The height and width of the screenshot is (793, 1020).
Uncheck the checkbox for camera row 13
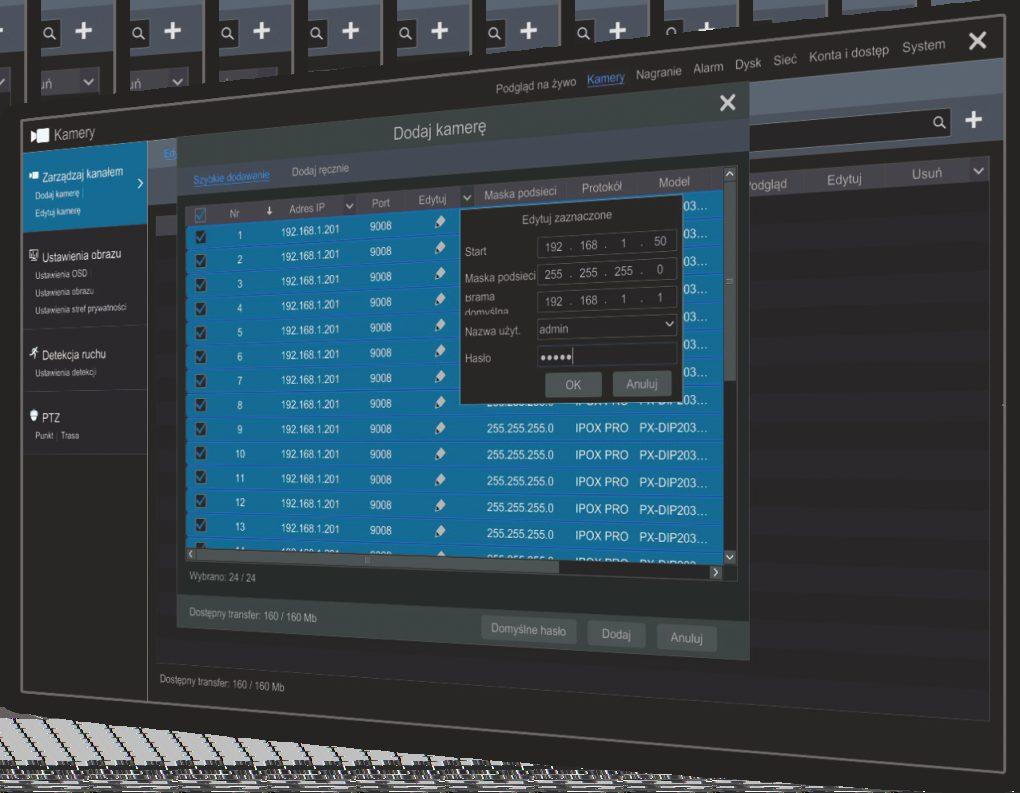pos(200,525)
